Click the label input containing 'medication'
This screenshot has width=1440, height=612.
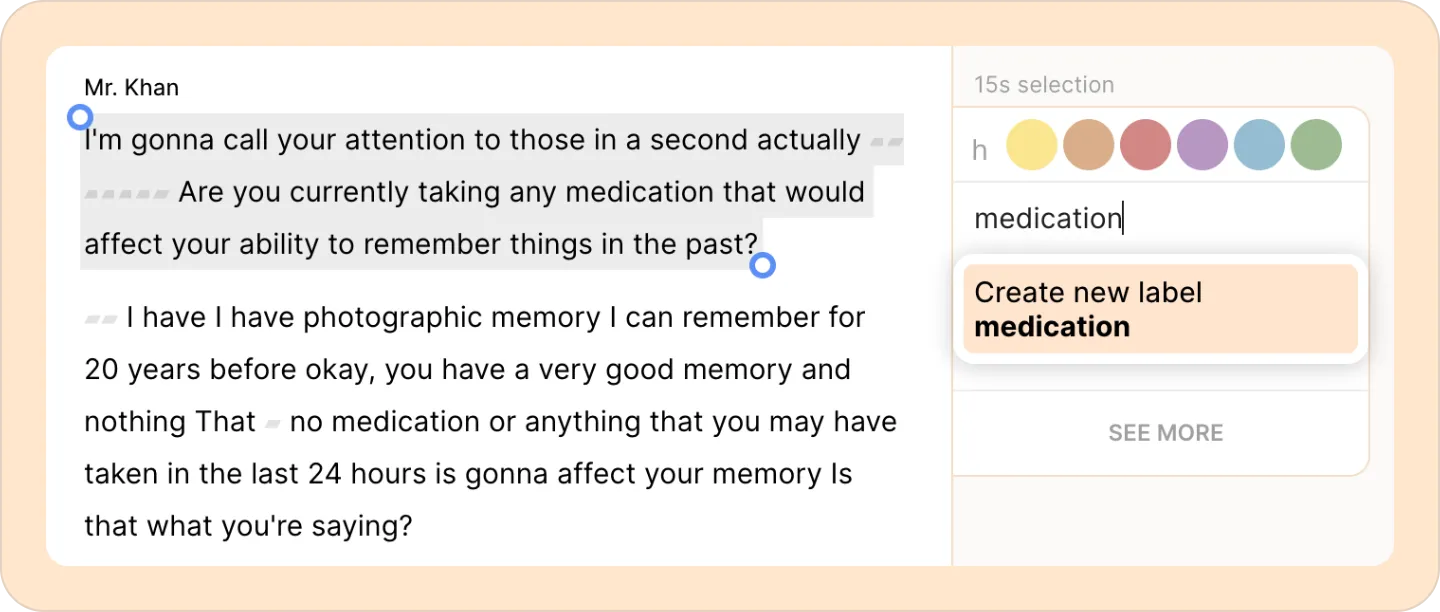pyautogui.click(x=1160, y=218)
